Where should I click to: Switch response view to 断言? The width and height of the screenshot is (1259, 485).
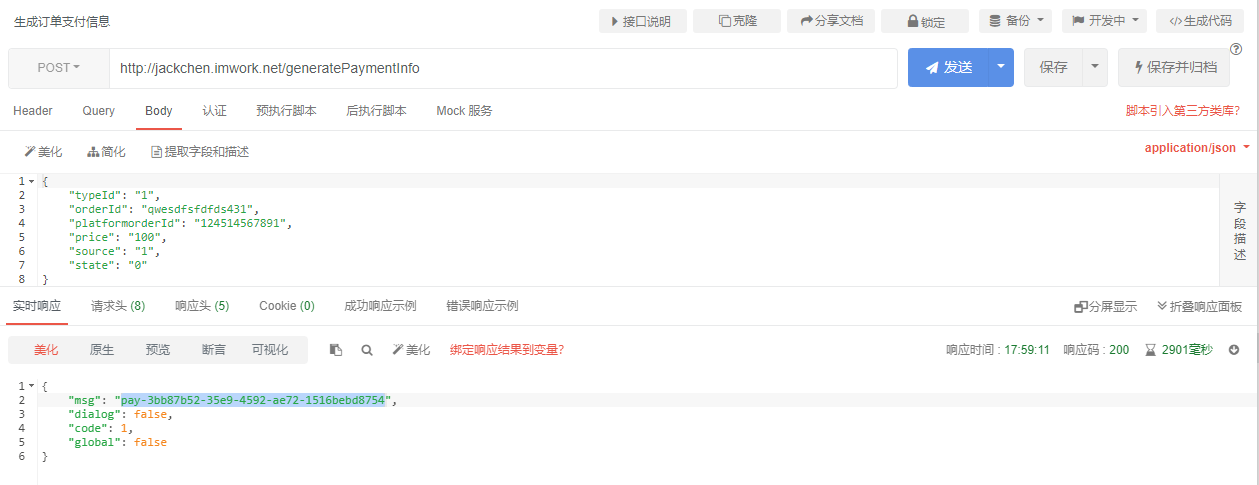pyautogui.click(x=213, y=350)
